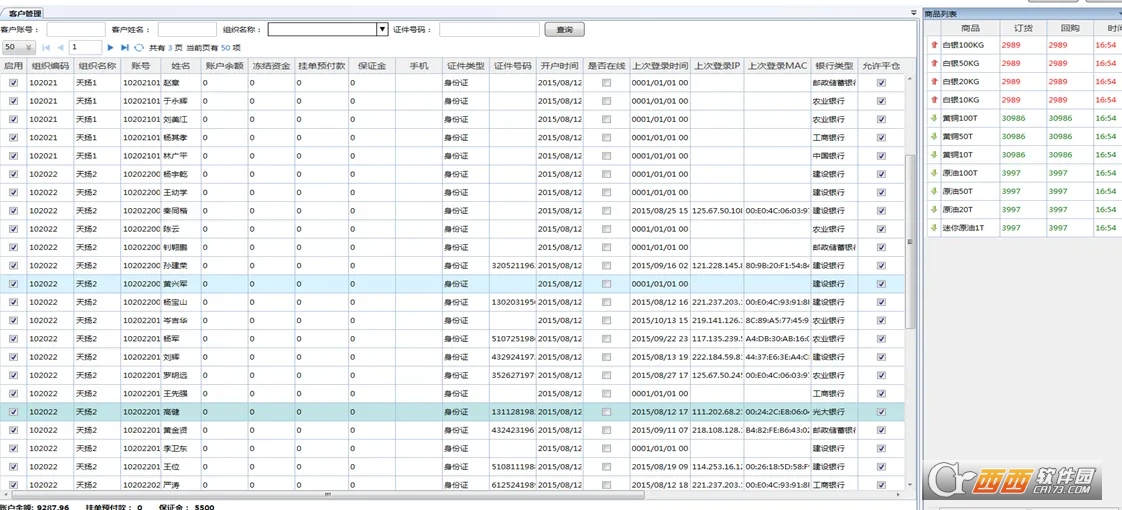The height and width of the screenshot is (510, 1122).
Task: Click the 查询 search button
Action: coord(565,30)
